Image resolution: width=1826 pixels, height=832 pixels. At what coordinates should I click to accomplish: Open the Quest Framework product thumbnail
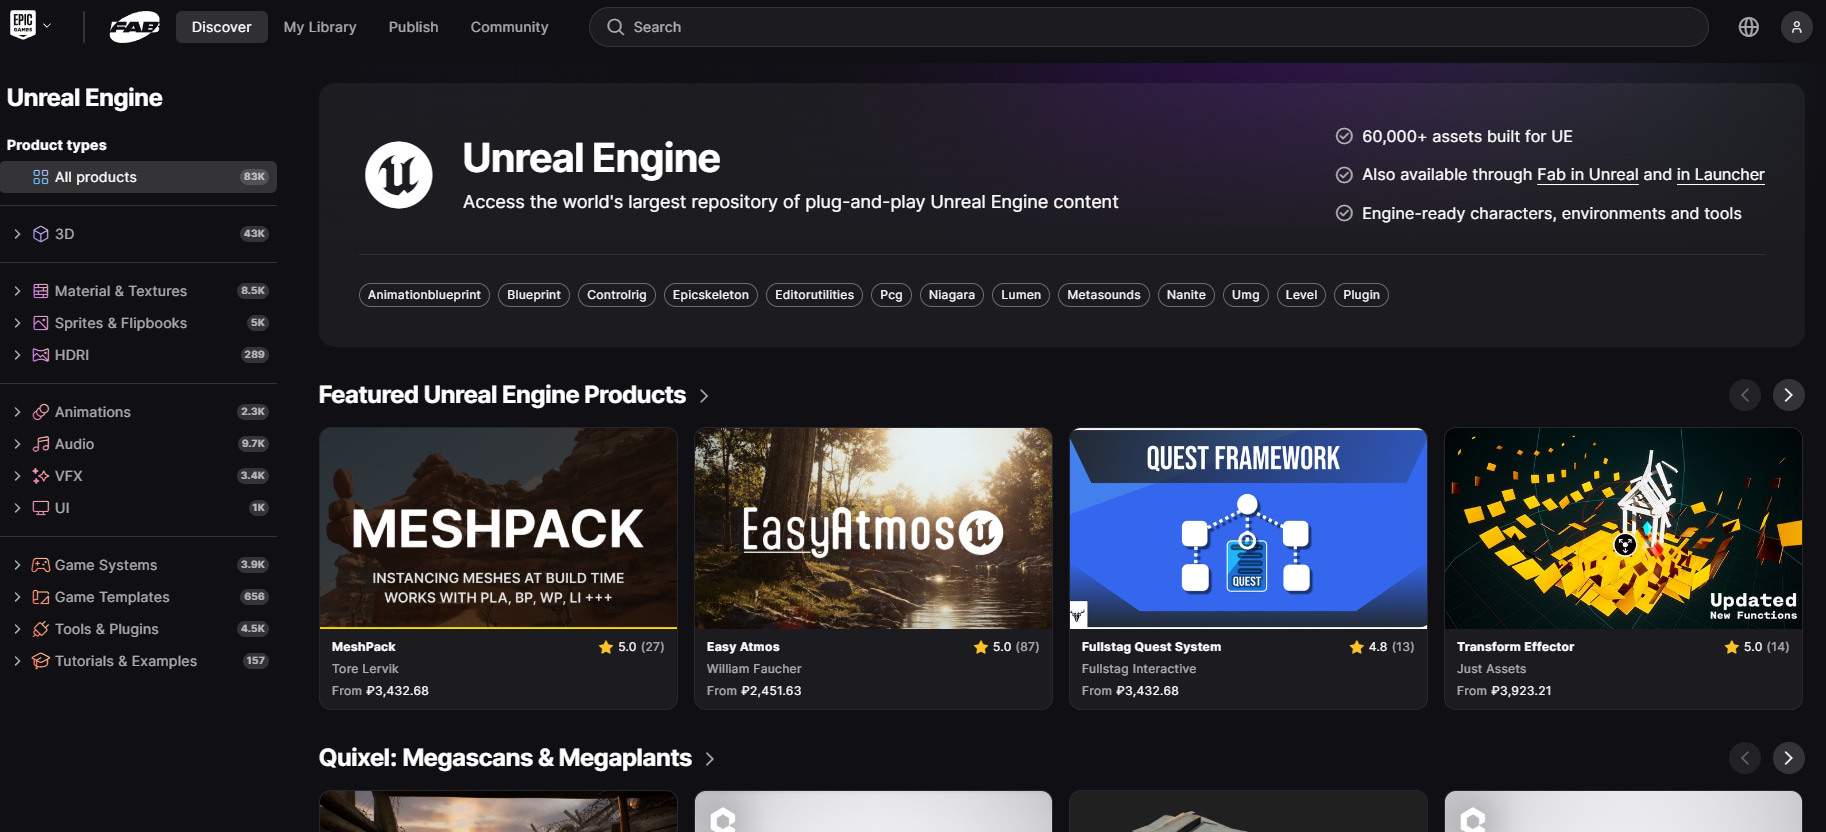[x=1248, y=528]
